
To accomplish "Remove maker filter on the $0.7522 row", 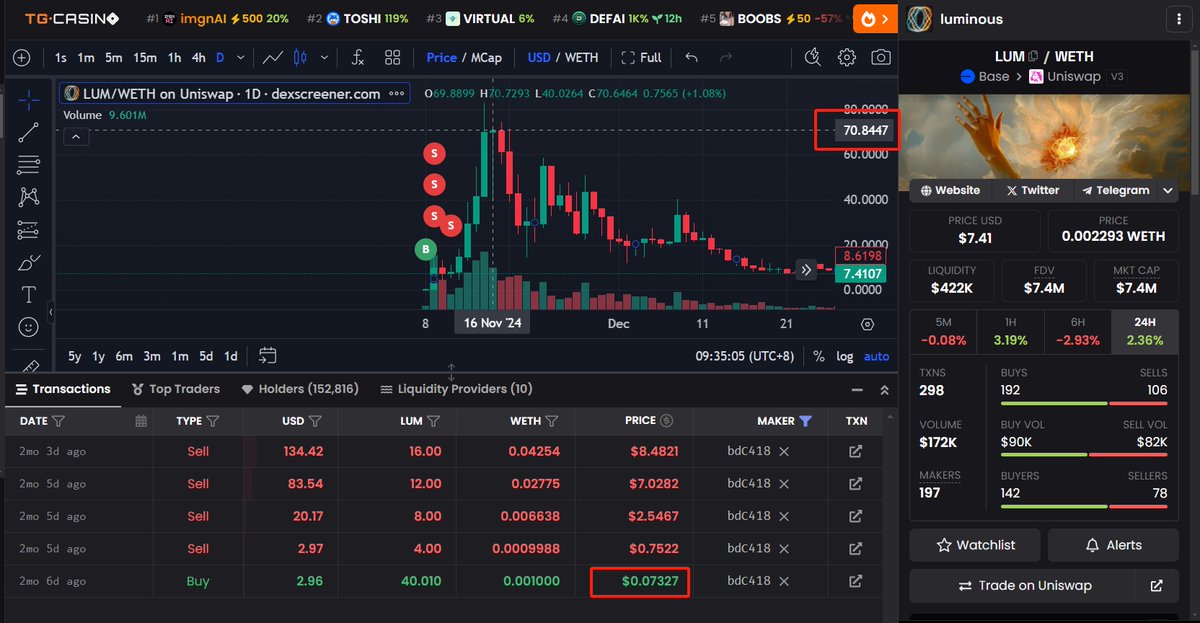I will pos(784,548).
